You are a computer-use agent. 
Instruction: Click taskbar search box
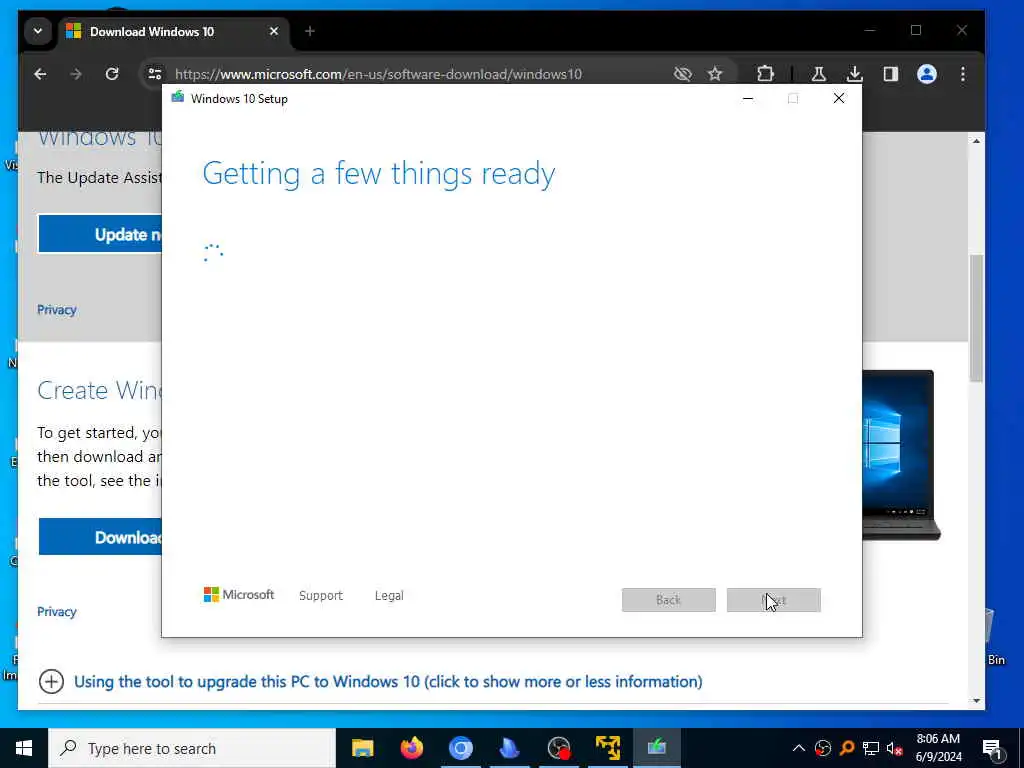pyautogui.click(x=192, y=748)
